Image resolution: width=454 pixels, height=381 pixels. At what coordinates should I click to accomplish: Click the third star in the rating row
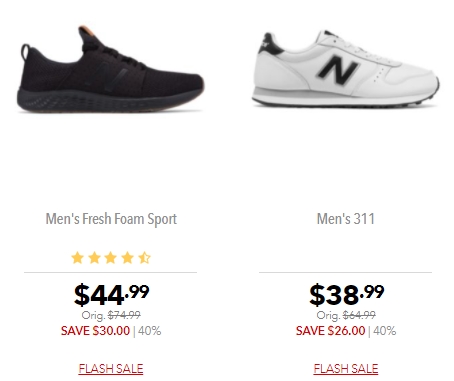[111, 258]
